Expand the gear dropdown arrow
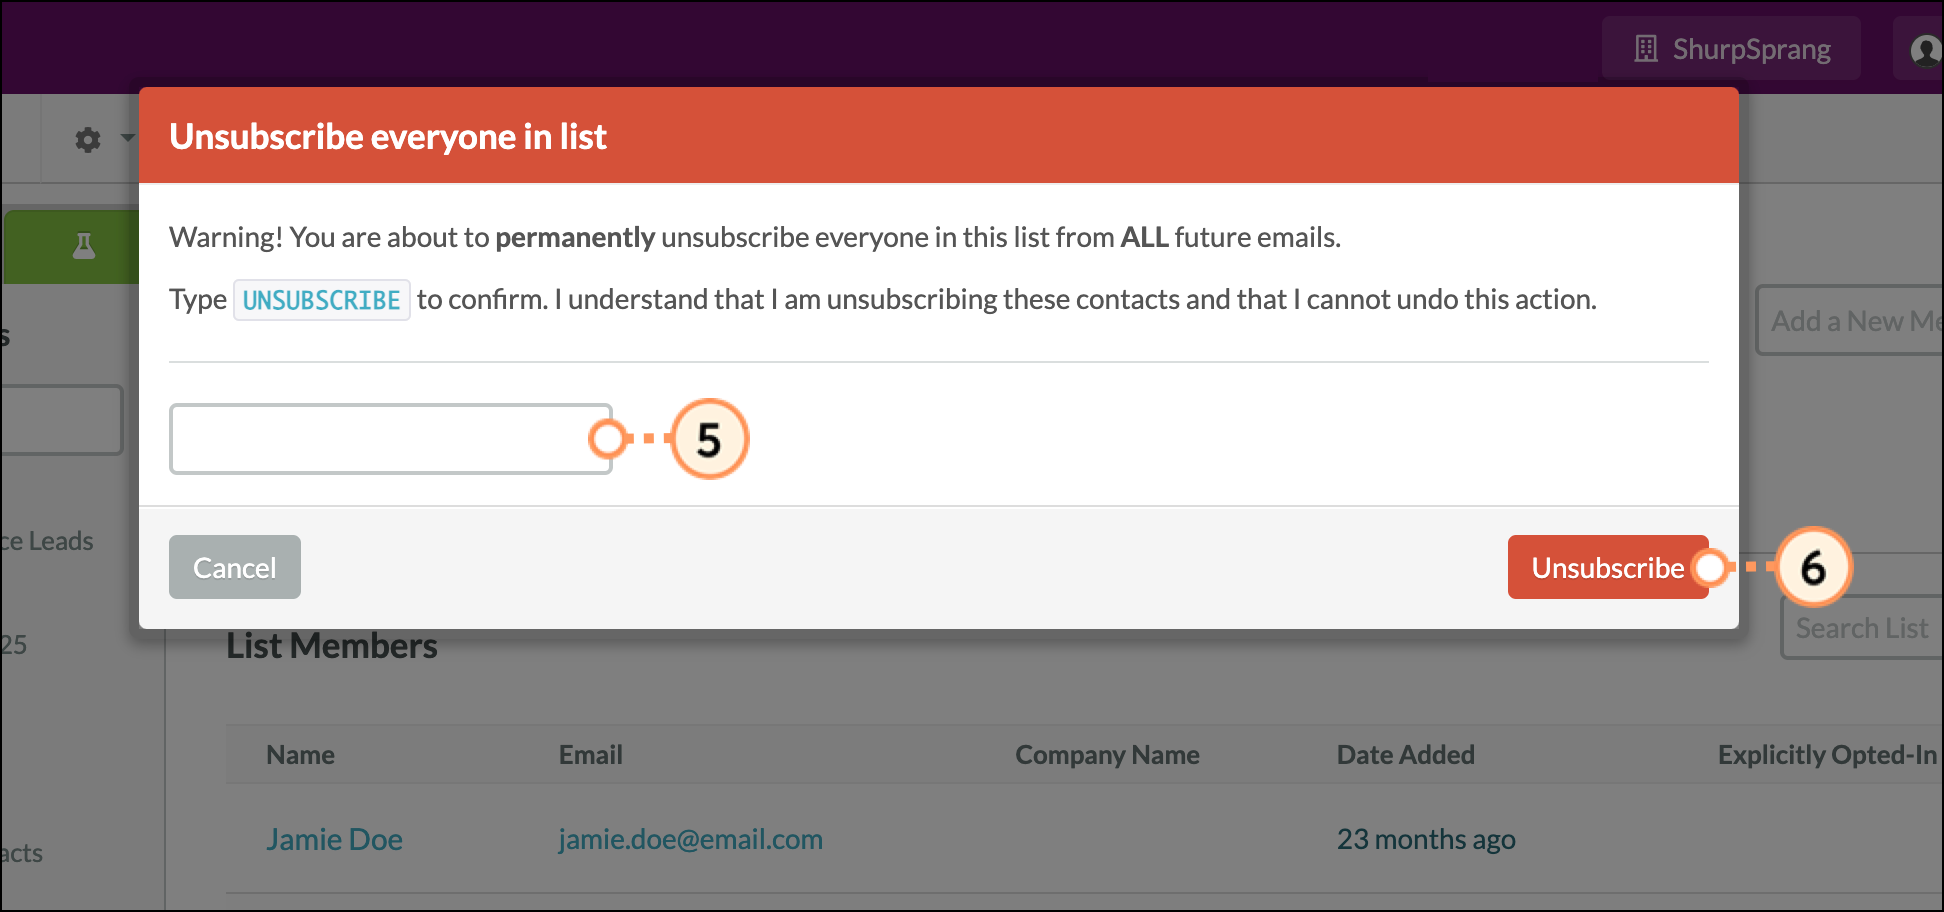1944x912 pixels. 127,138
